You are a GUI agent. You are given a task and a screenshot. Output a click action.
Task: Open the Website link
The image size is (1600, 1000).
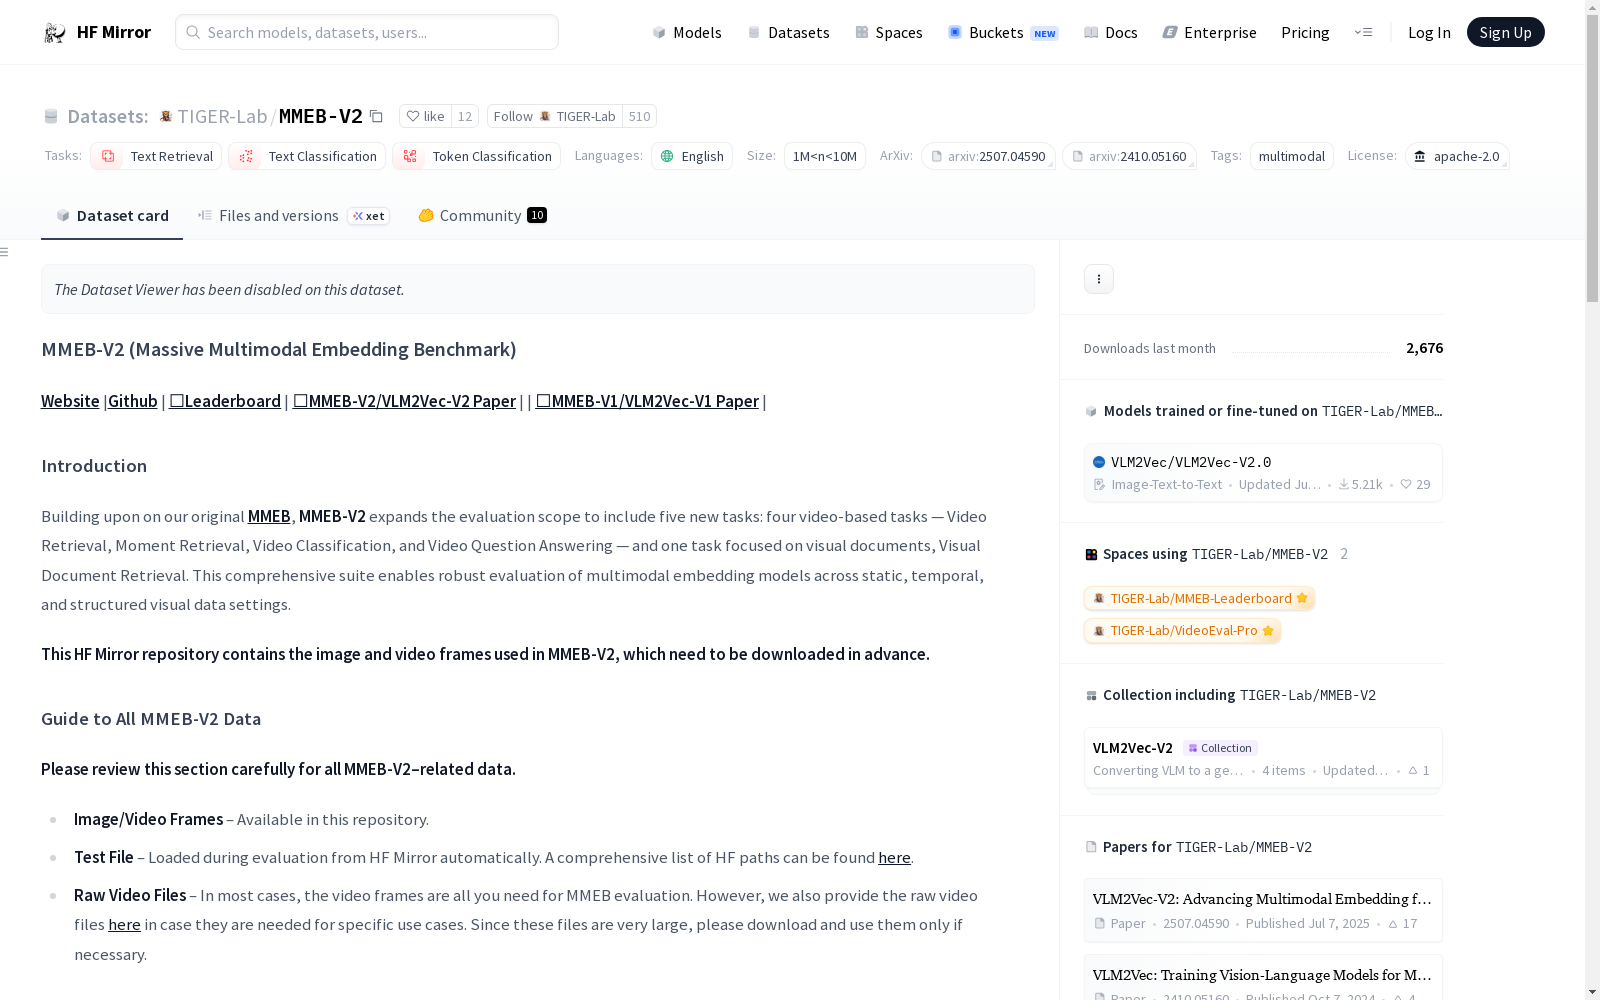(x=70, y=401)
